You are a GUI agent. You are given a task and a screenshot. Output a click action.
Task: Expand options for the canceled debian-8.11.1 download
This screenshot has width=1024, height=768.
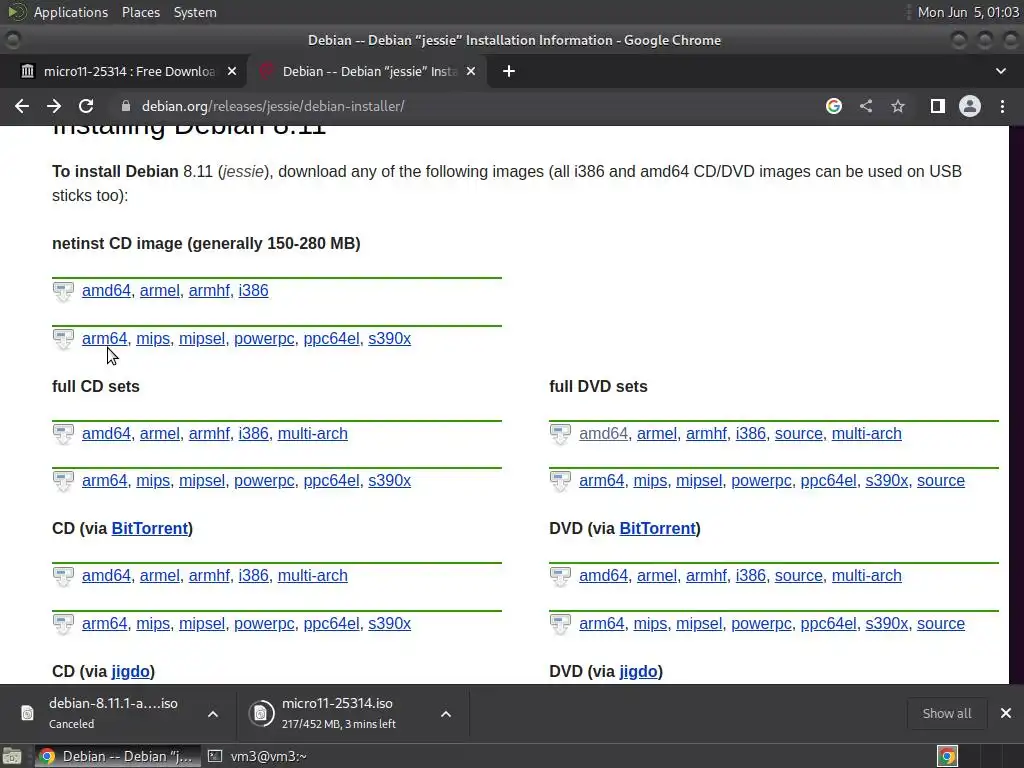[x=213, y=714]
